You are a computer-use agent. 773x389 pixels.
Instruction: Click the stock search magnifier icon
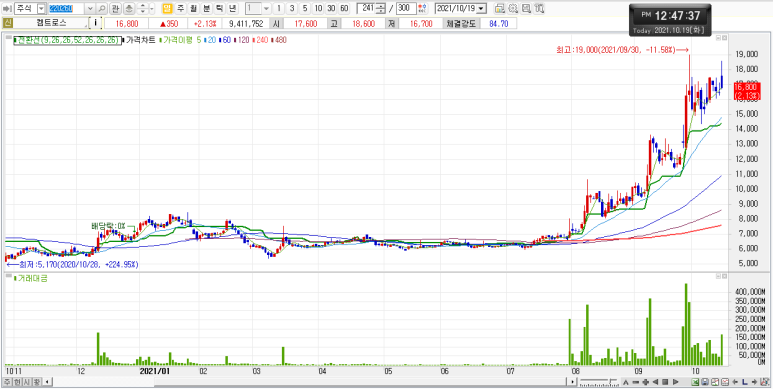[102, 8]
